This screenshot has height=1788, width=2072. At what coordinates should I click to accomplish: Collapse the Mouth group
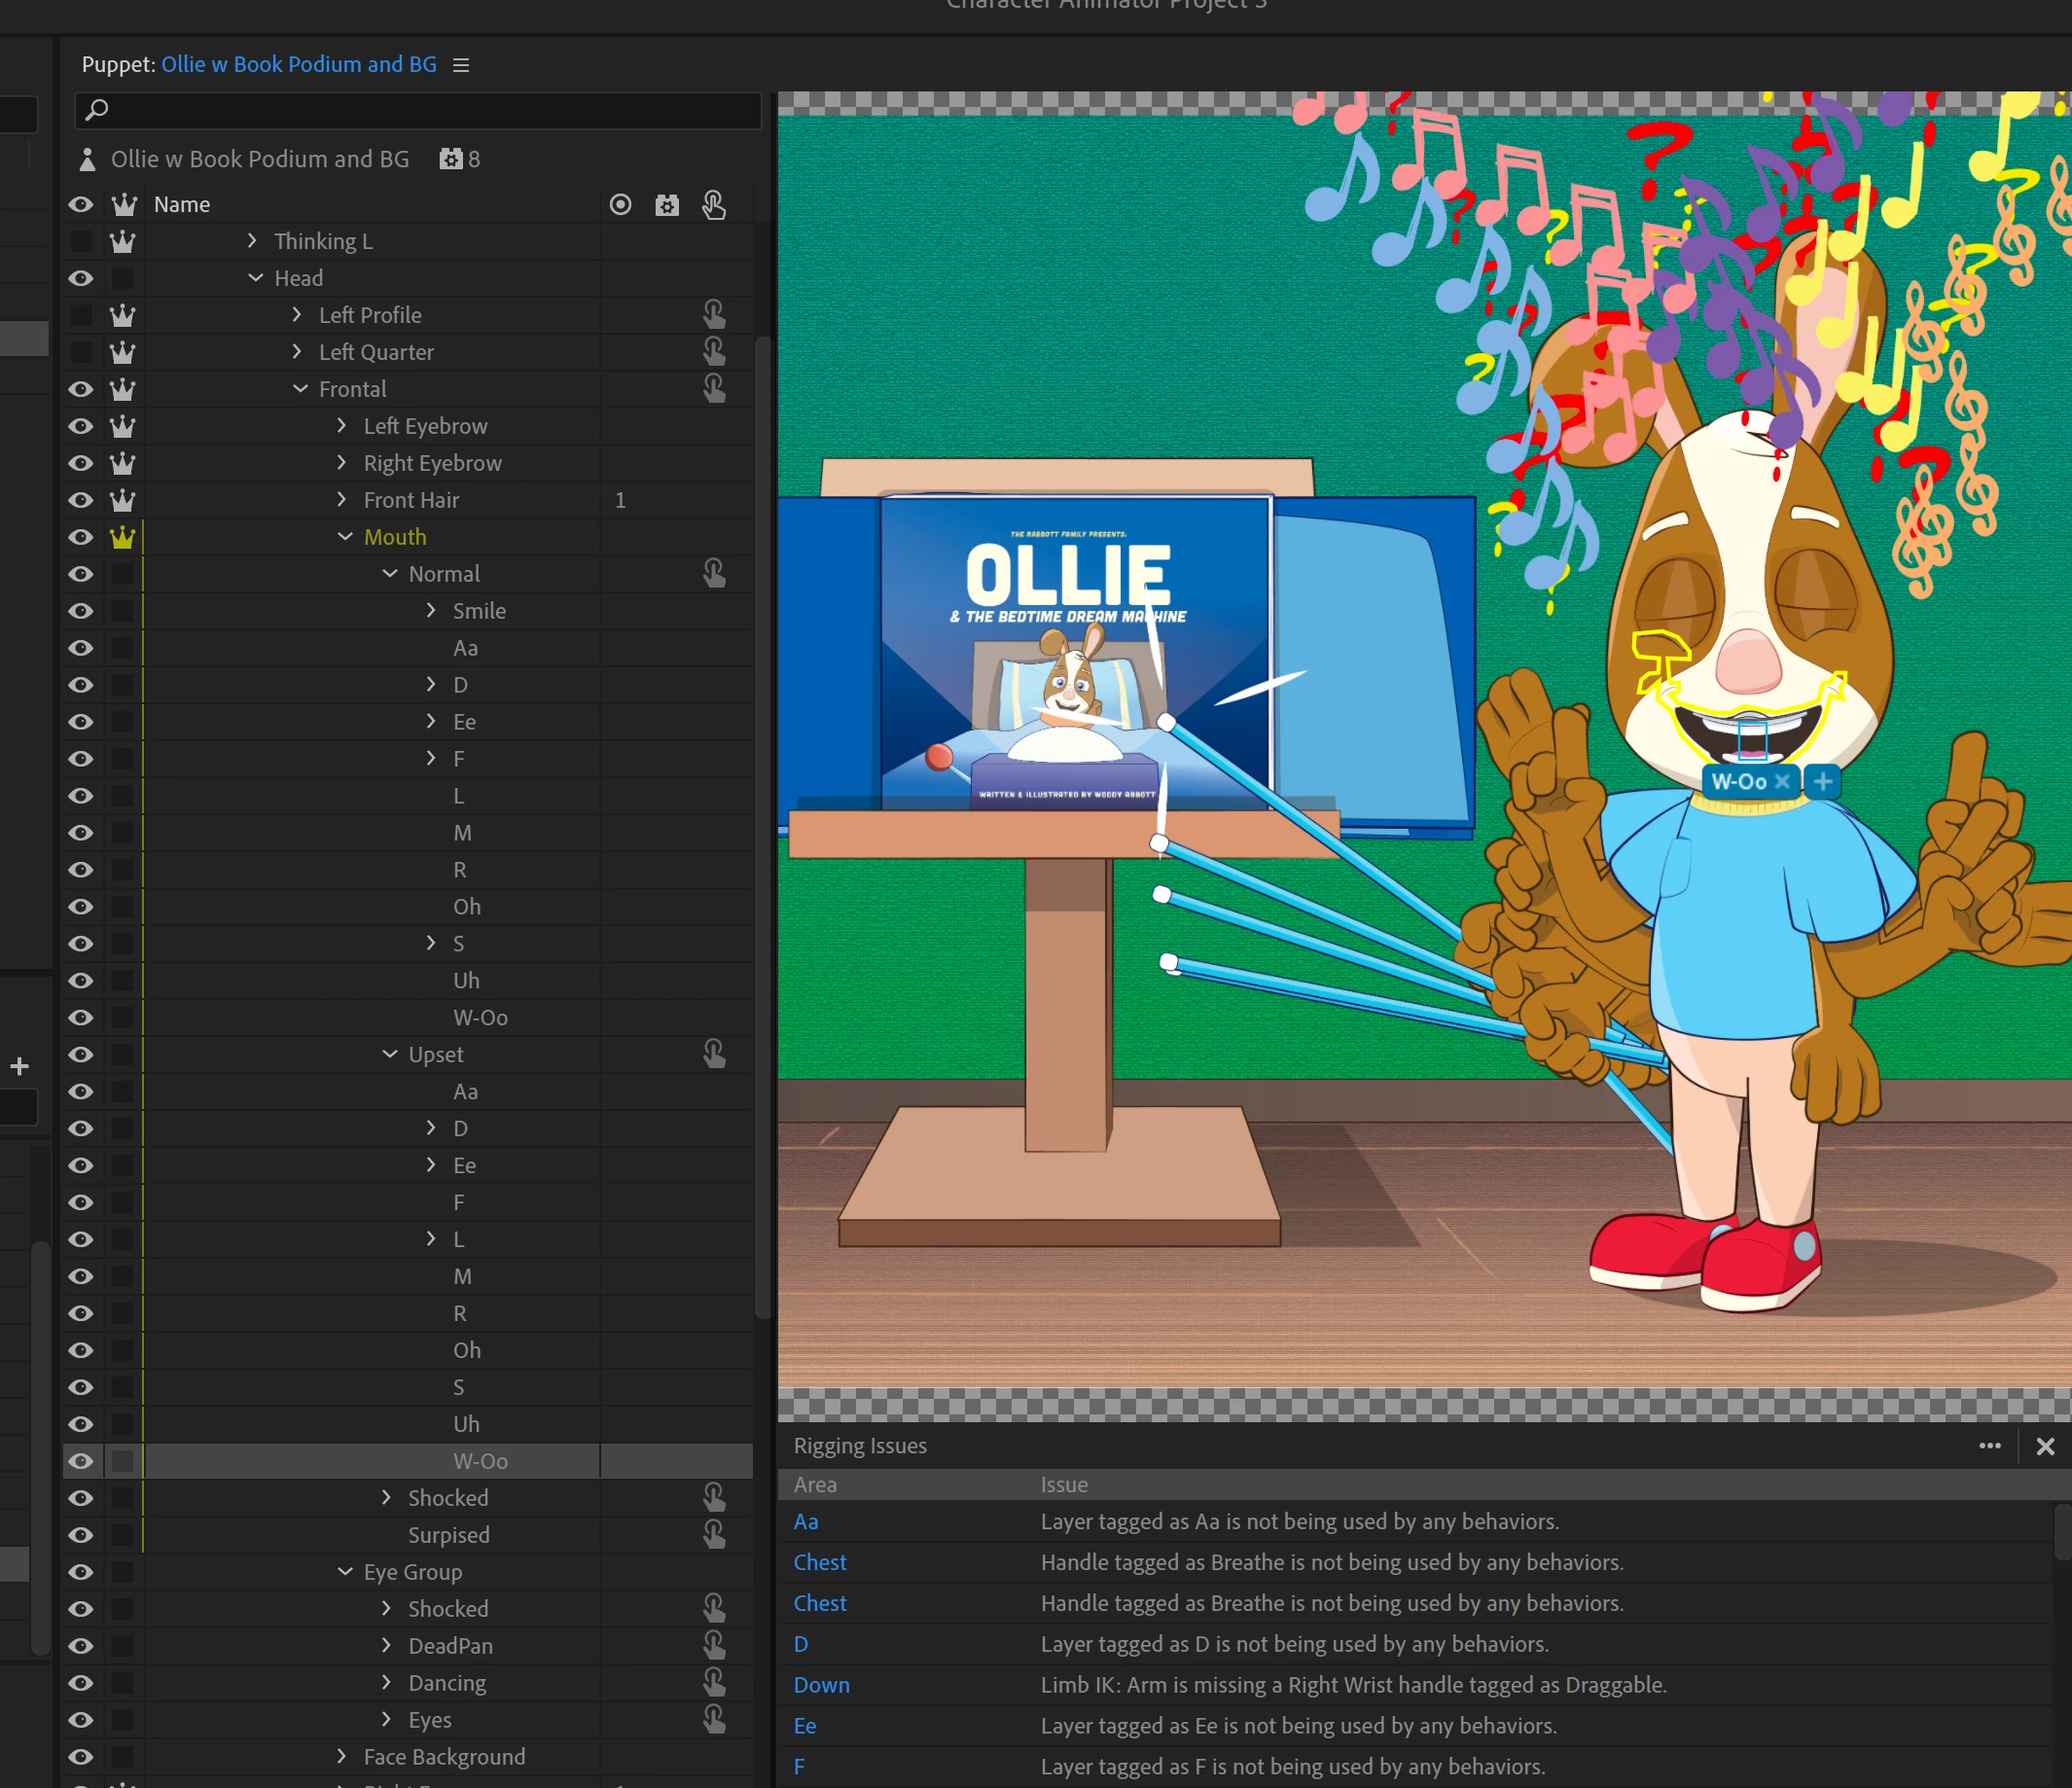345,537
